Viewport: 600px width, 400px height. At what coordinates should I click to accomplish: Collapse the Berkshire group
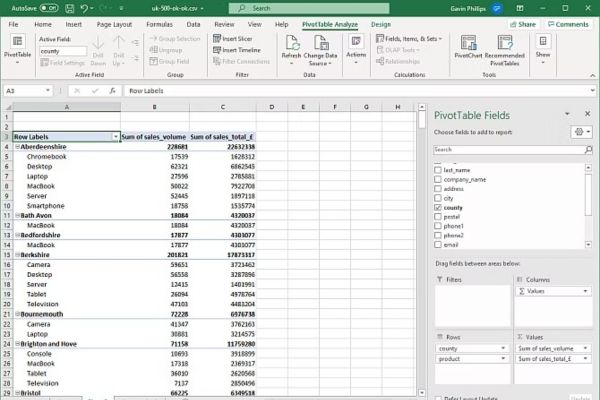click(x=17, y=255)
